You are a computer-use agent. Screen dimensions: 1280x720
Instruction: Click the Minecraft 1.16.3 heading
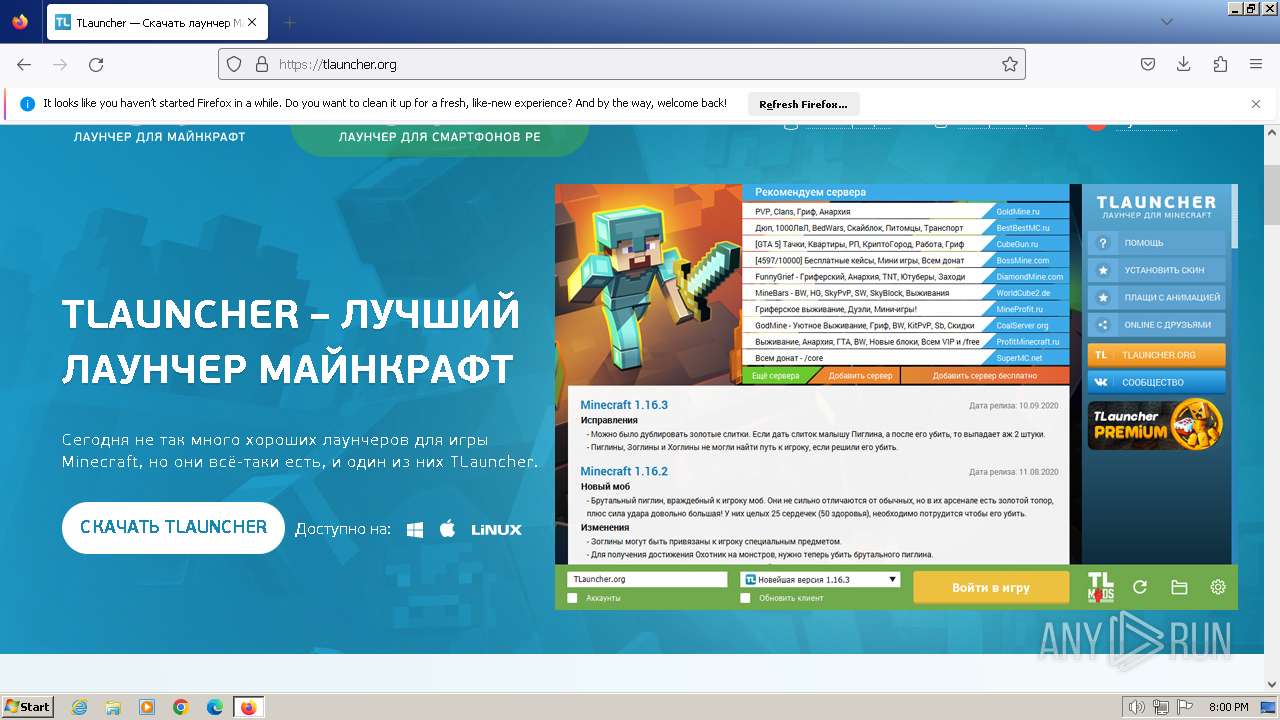(624, 405)
